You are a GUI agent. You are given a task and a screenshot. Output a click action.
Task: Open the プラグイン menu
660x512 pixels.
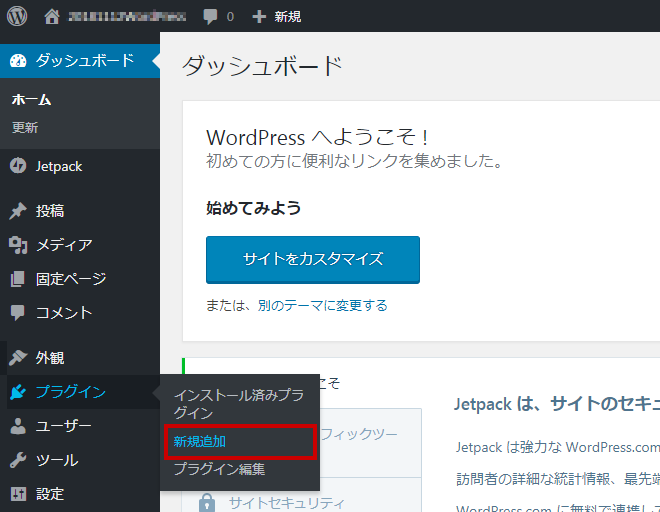[80, 392]
